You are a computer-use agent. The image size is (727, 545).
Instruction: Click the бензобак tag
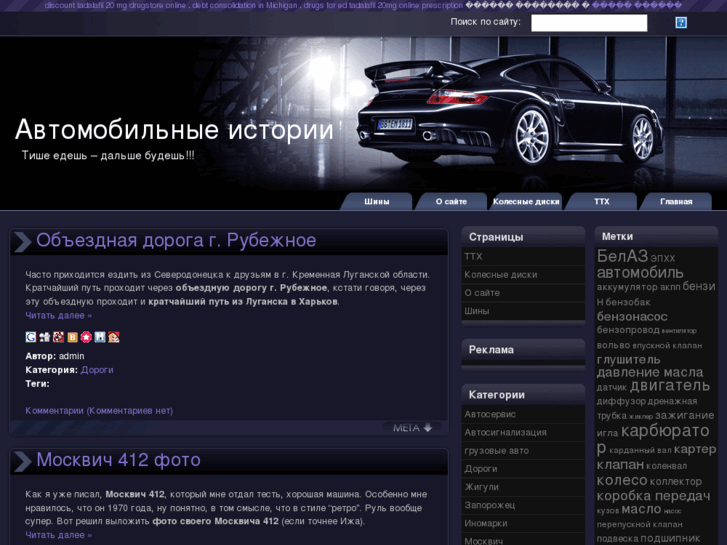(628, 302)
